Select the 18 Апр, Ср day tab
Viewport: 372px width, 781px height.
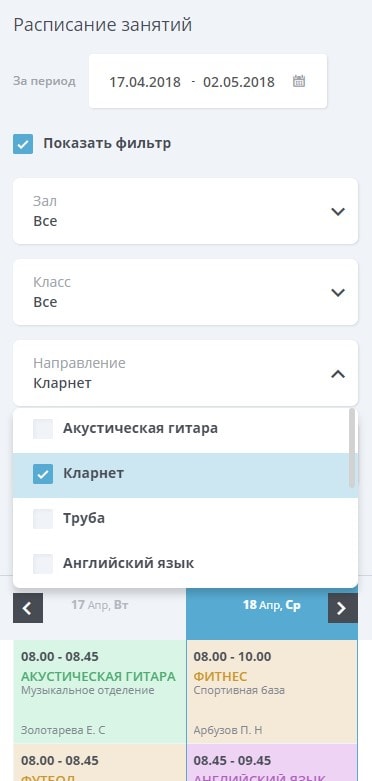coord(272,605)
